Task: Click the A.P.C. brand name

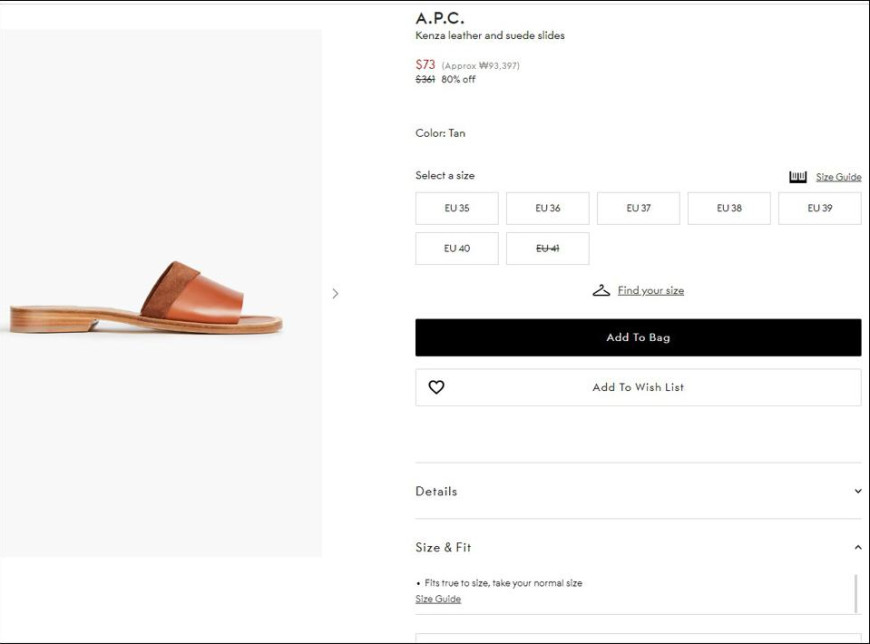Action: (440, 18)
